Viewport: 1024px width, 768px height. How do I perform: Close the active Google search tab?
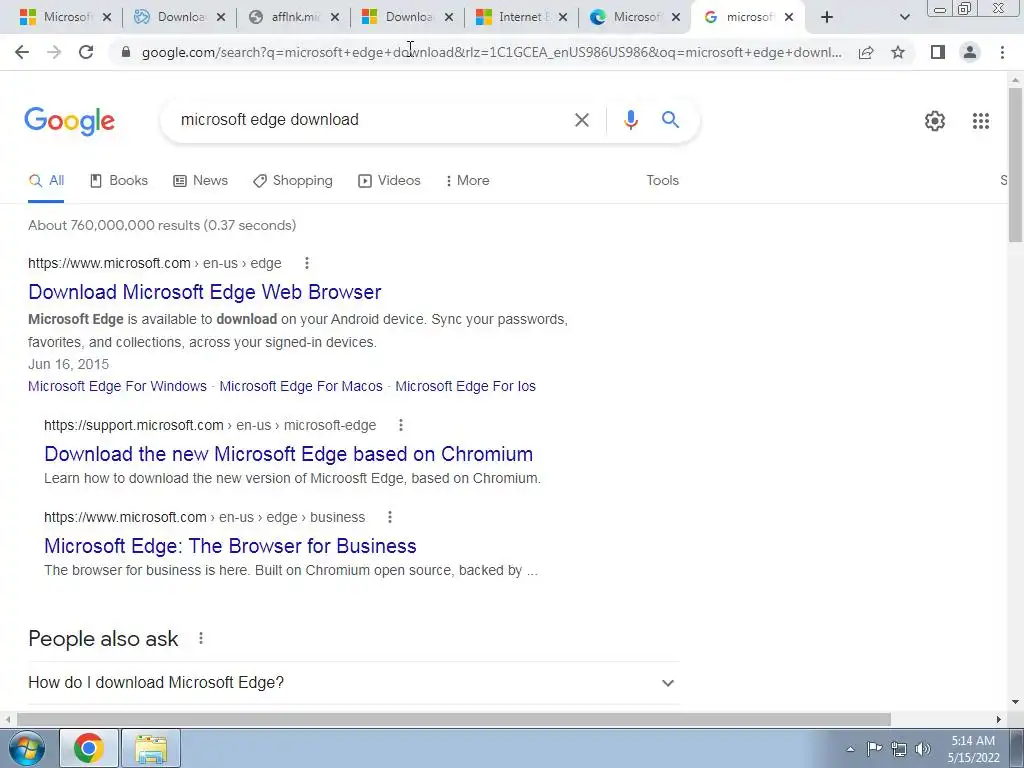[x=789, y=18]
